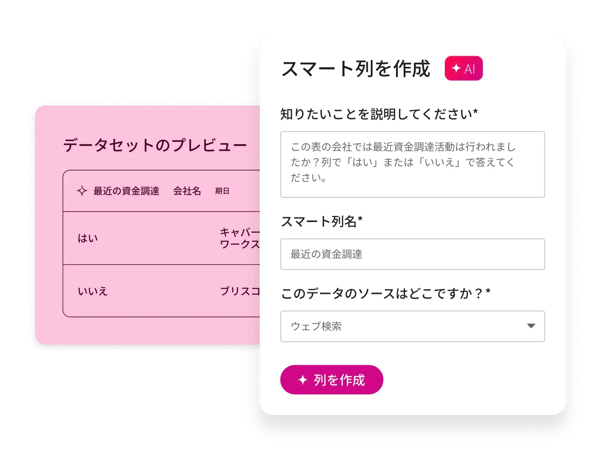
Task: Click the スマート列名 field label
Action: pyautogui.click(x=321, y=221)
